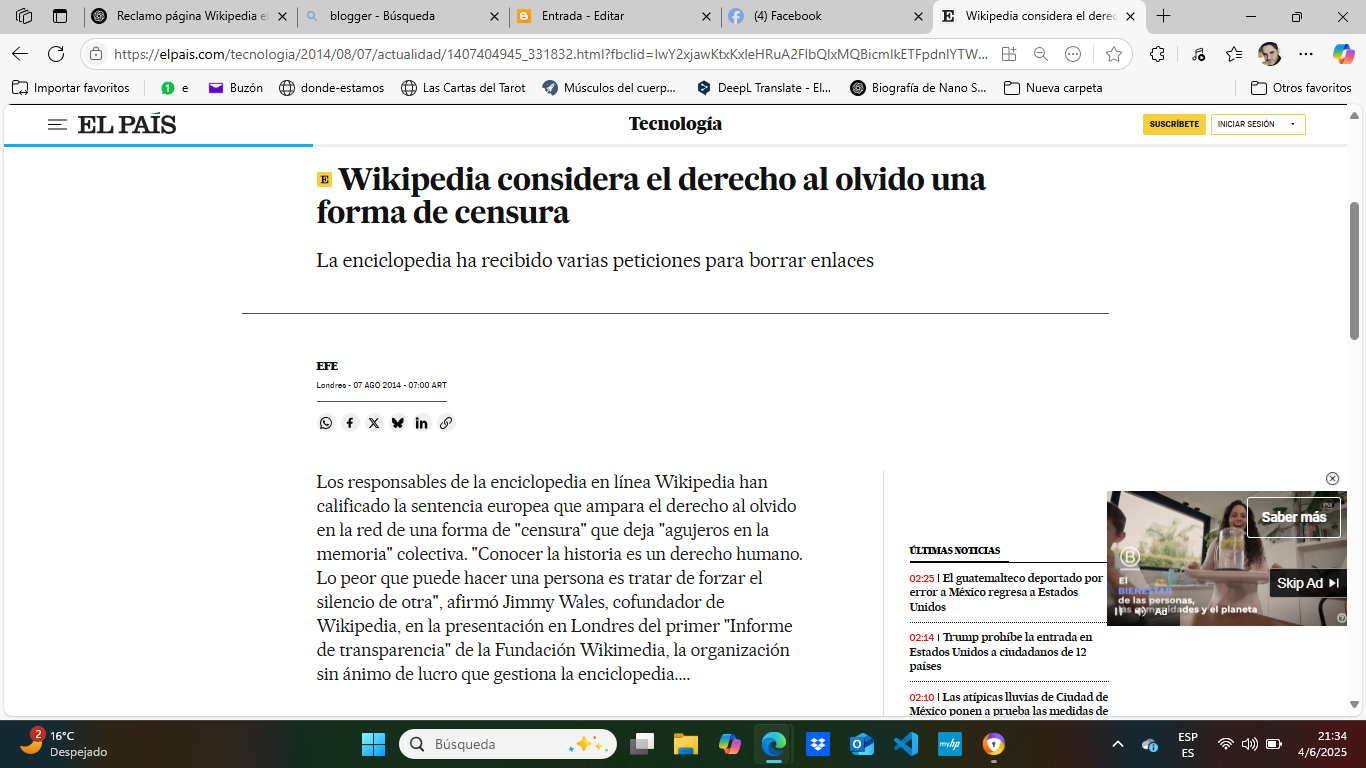Open the Edge profile avatar

pyautogui.click(x=1270, y=54)
